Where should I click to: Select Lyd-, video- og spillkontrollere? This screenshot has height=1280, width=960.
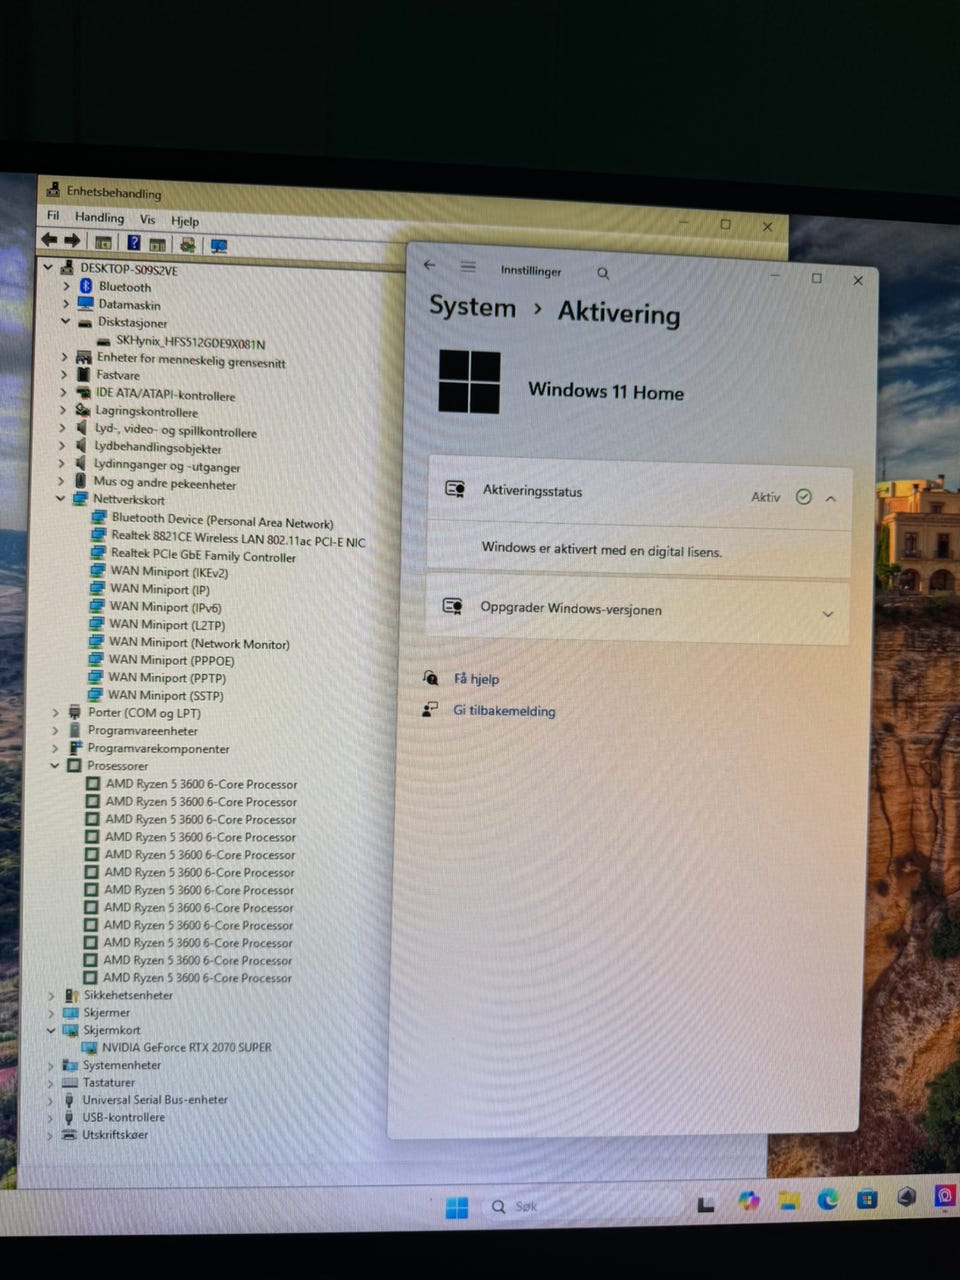click(176, 430)
